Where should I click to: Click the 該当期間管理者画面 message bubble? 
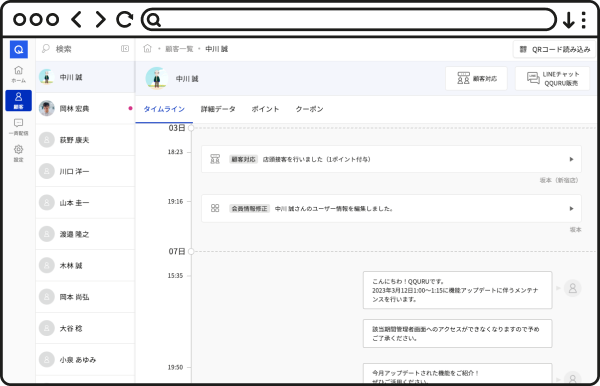pos(457,333)
